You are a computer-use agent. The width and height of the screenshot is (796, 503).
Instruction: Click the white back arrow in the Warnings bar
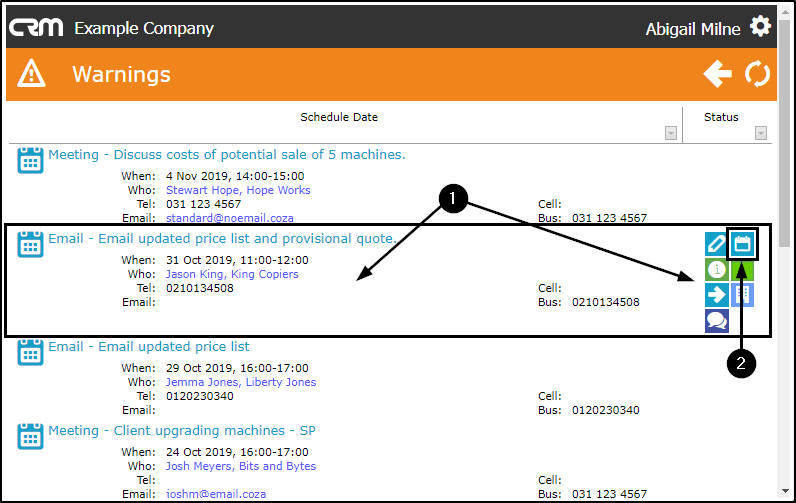tap(717, 73)
